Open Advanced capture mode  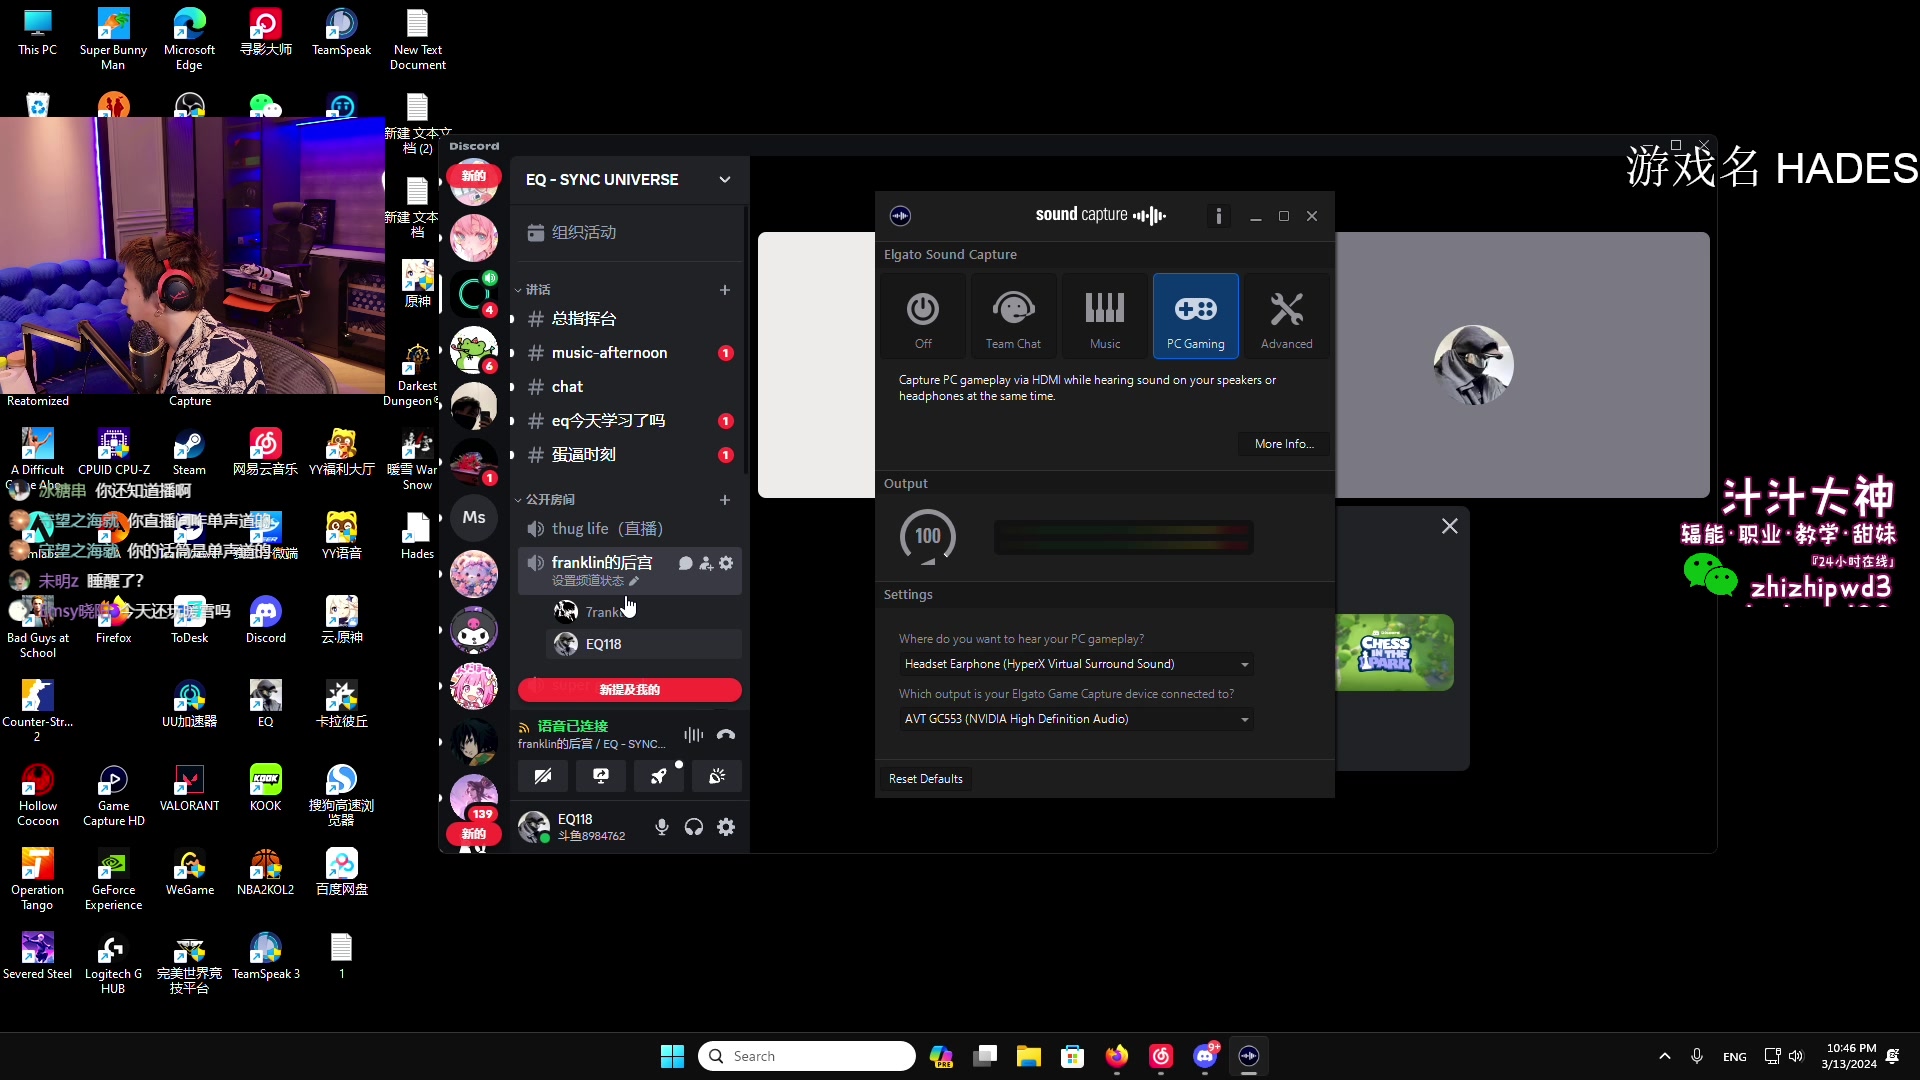(1287, 316)
